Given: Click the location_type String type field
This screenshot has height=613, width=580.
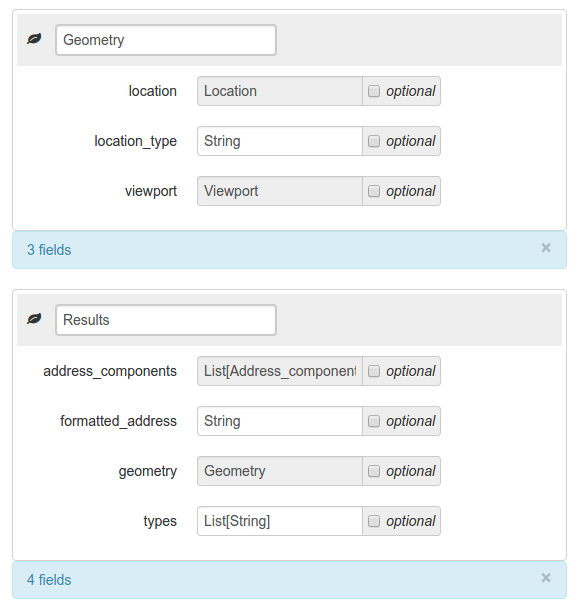Looking at the screenshot, I should pos(280,141).
